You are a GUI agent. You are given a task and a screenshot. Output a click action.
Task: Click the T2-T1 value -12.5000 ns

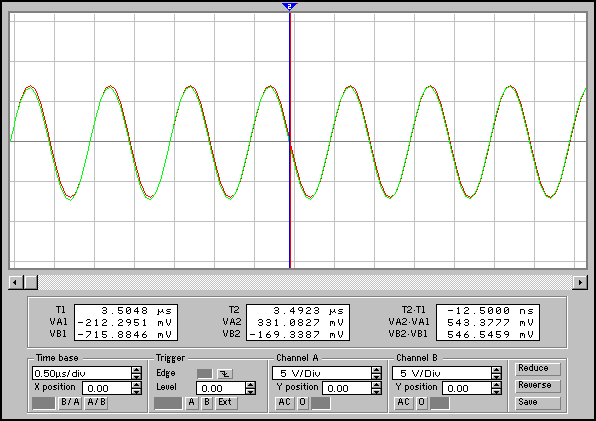491,311
